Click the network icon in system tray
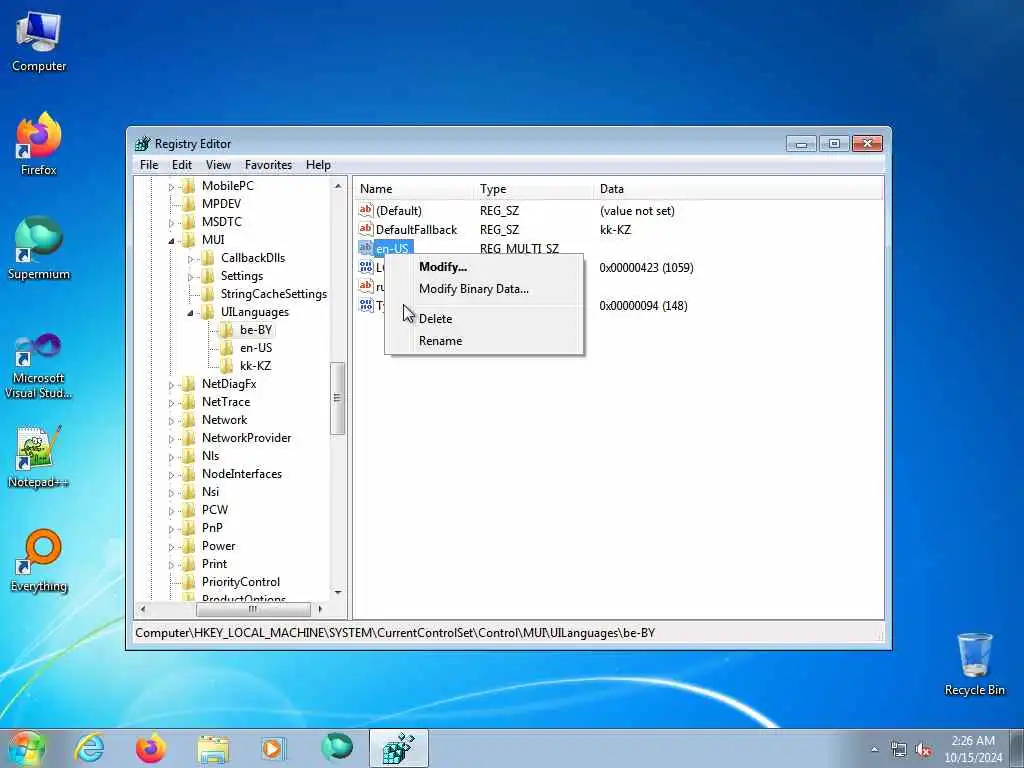 (899, 750)
